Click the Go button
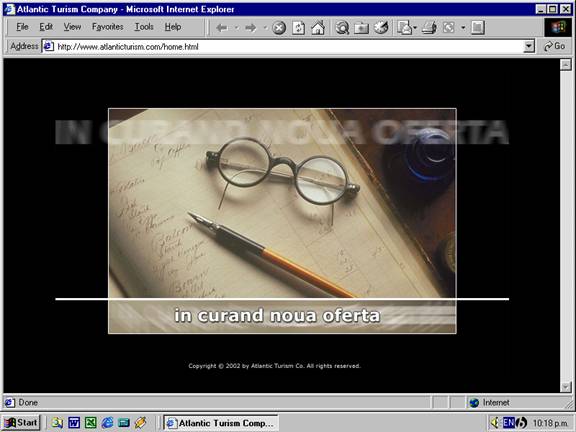Image resolution: width=576 pixels, height=432 pixels. (x=555, y=46)
